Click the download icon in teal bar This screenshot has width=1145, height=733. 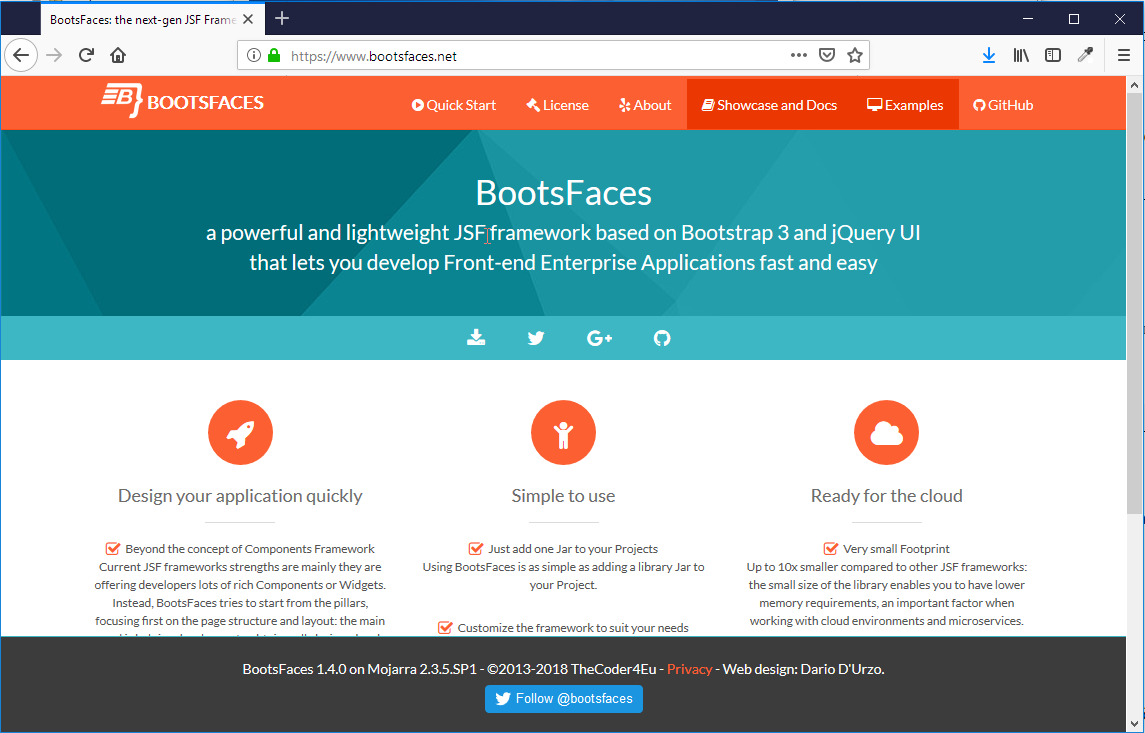pos(476,337)
